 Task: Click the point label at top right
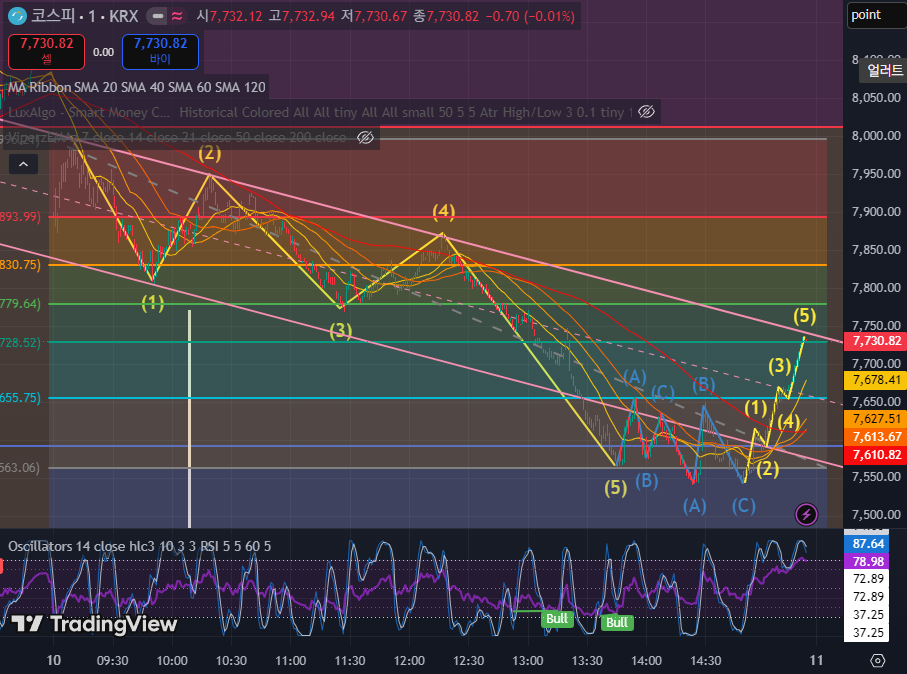coord(876,15)
